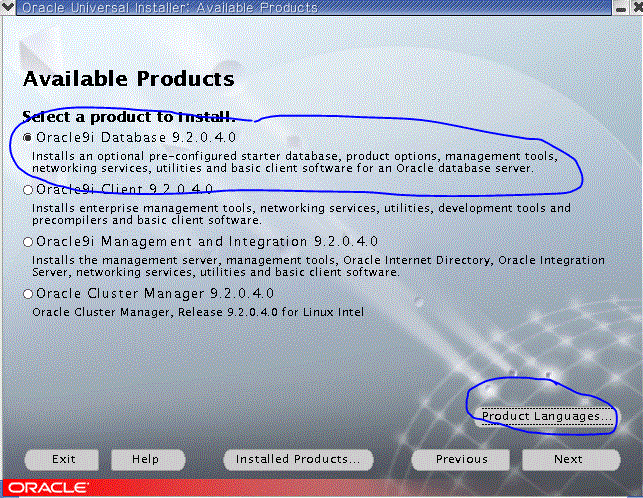Click the ORACLE logo at the bottom
Image resolution: width=643 pixels, height=498 pixels.
tap(48, 488)
